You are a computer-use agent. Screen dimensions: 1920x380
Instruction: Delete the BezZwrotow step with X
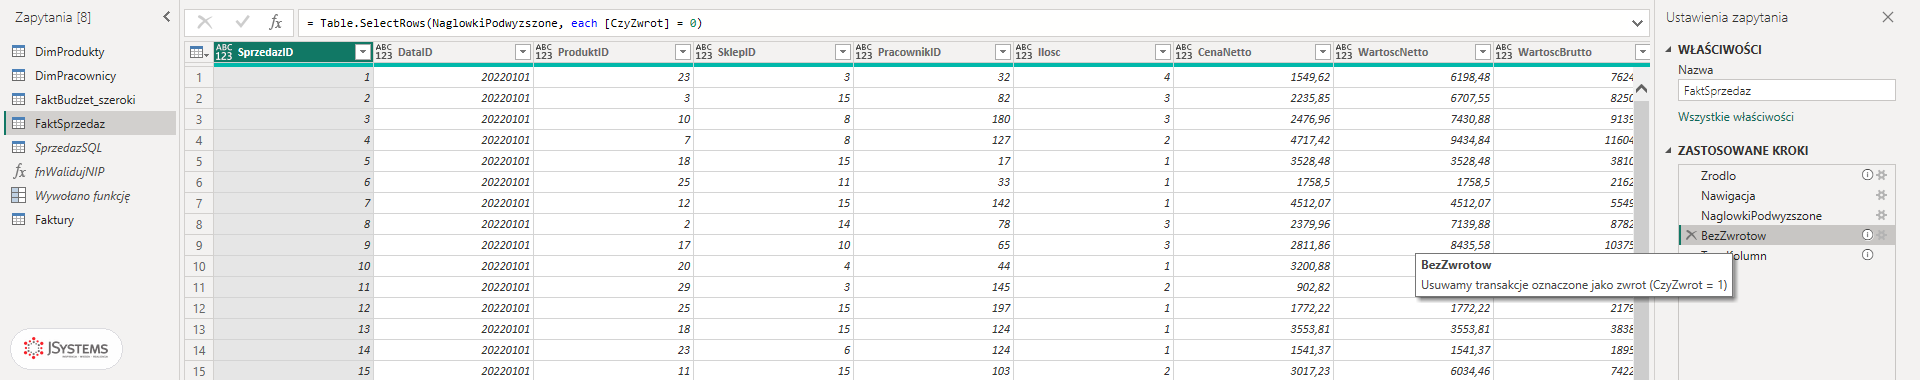point(1691,235)
